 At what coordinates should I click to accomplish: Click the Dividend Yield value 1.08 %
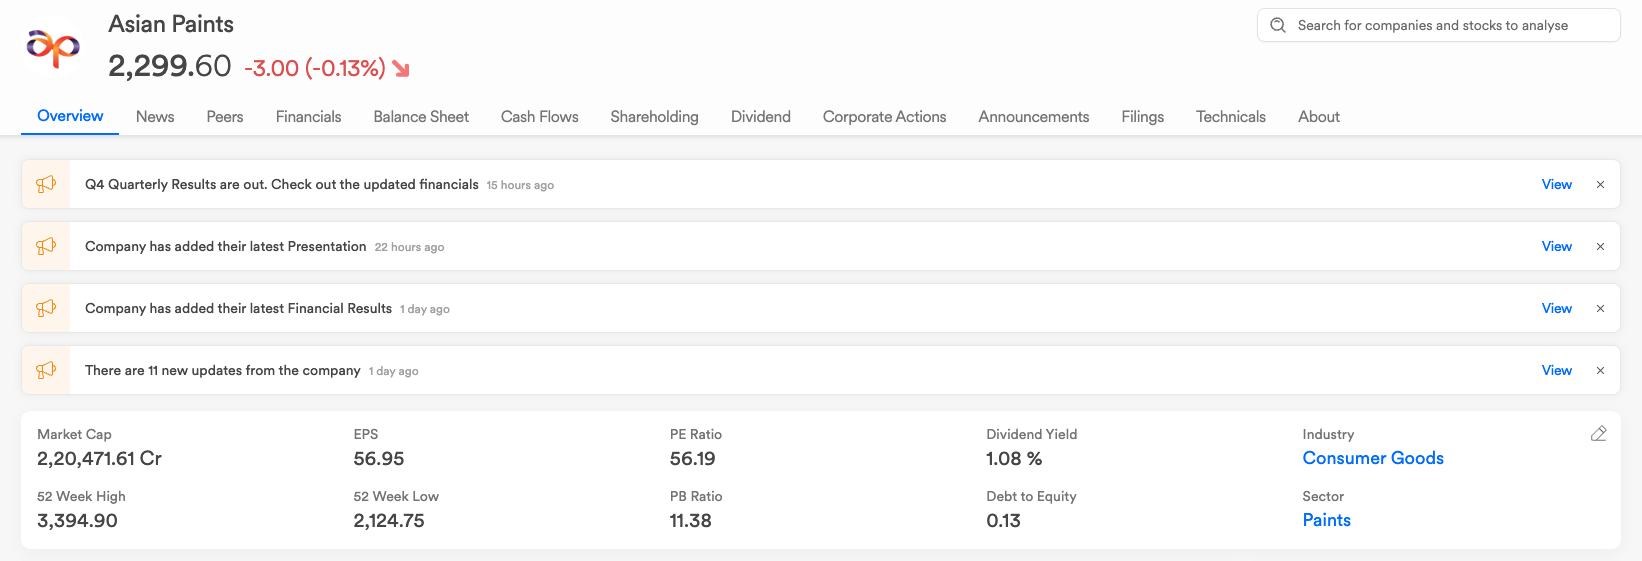(1014, 458)
